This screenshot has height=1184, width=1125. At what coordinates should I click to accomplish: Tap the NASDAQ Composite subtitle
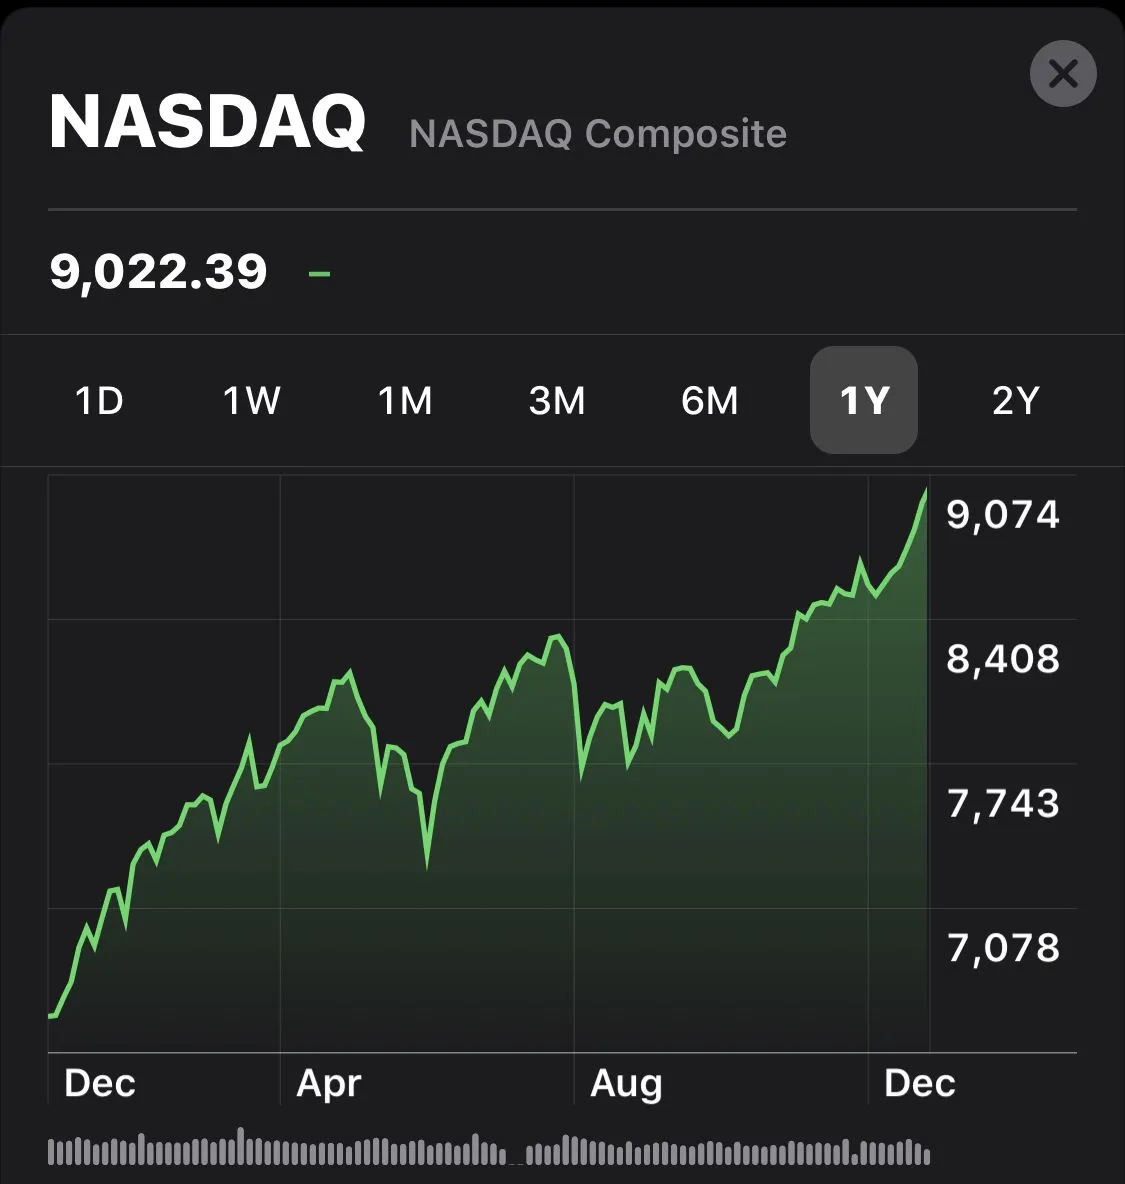[598, 134]
